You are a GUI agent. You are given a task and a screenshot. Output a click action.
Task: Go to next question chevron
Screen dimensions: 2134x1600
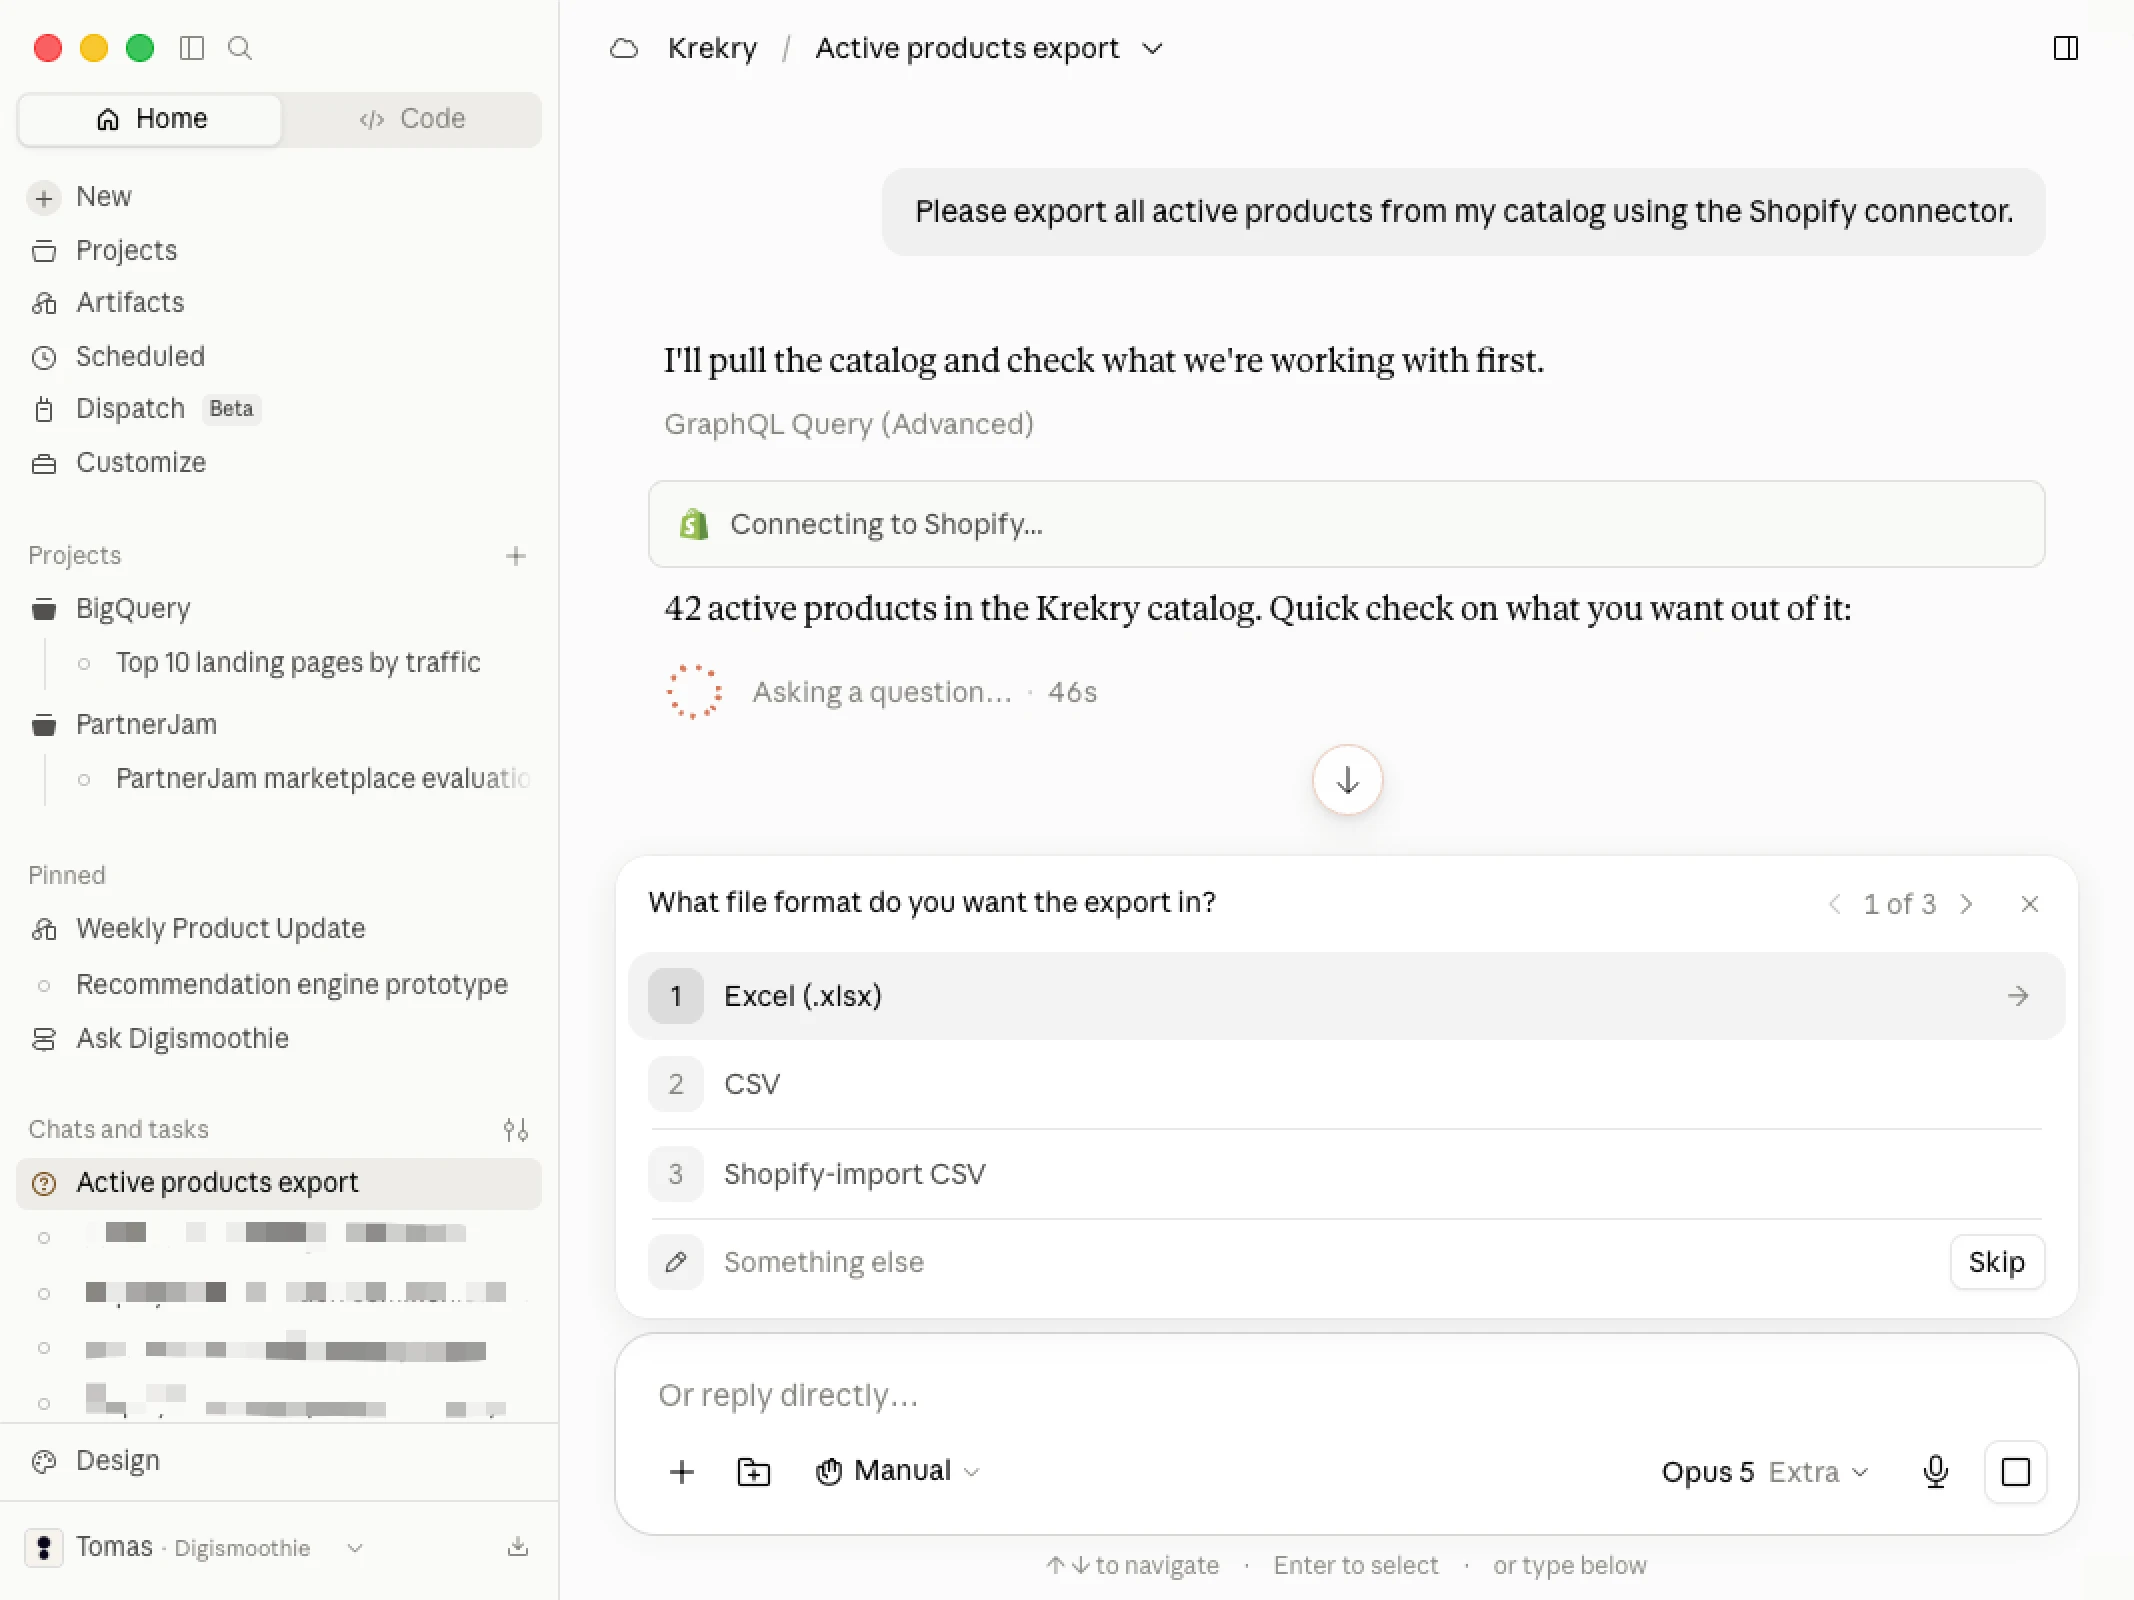tap(1966, 904)
